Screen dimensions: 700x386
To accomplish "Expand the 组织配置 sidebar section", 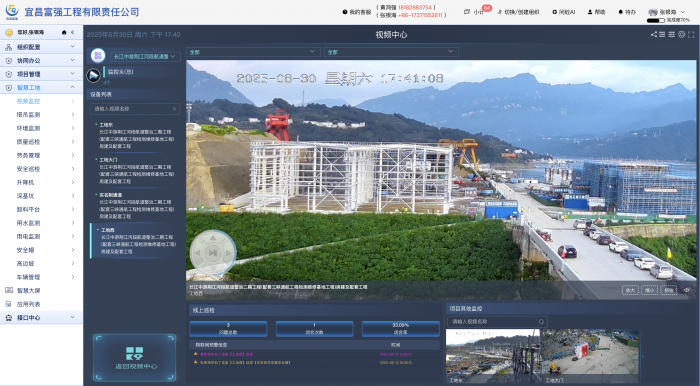I will (41, 47).
